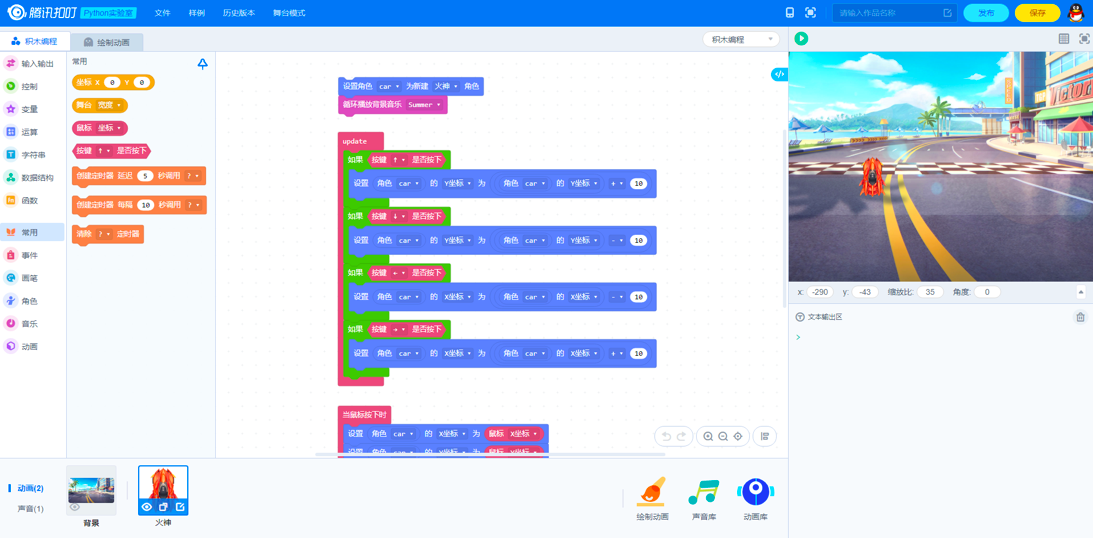This screenshot has height=541, width=1093.
Task: Open the 积木编程 mode dropdown
Action: coord(740,39)
